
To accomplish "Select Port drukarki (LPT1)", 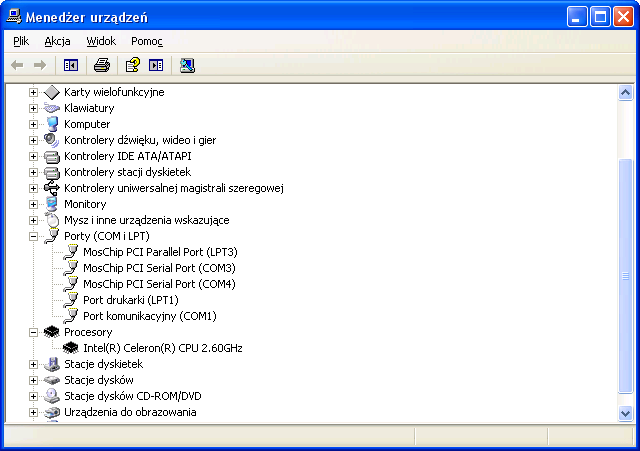I will coord(131,300).
